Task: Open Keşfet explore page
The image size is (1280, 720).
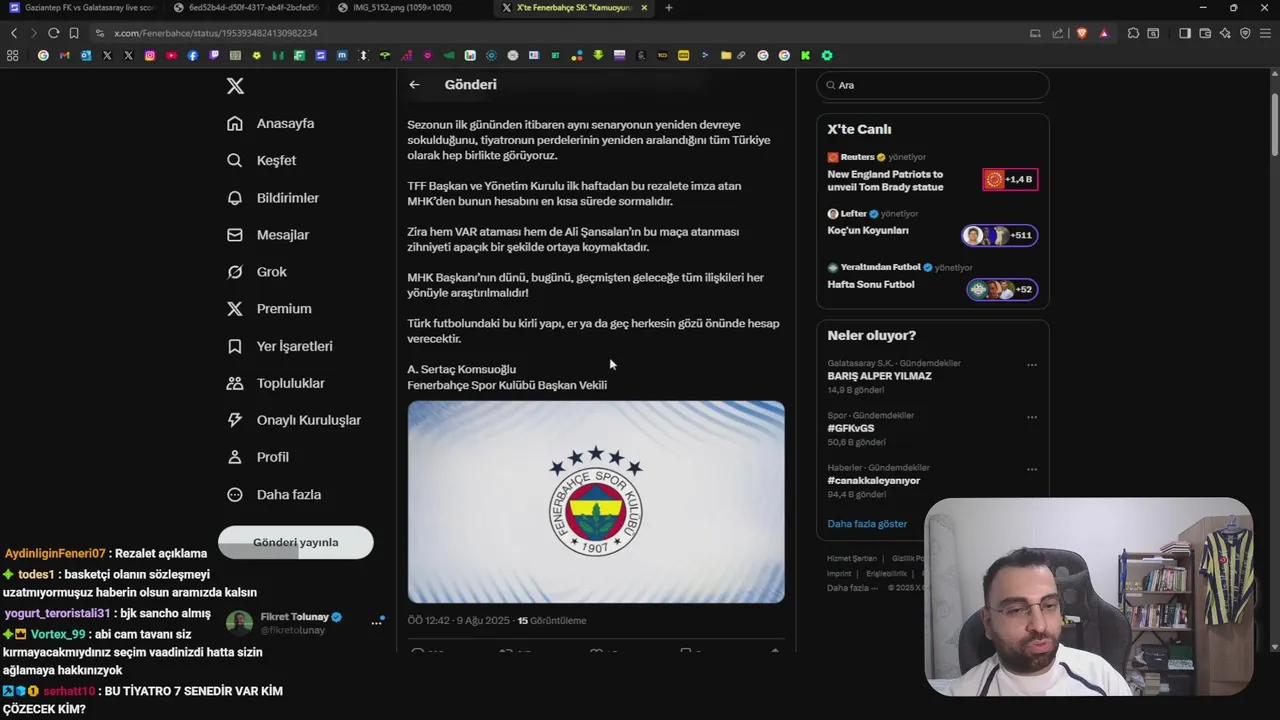Action: [x=262, y=160]
